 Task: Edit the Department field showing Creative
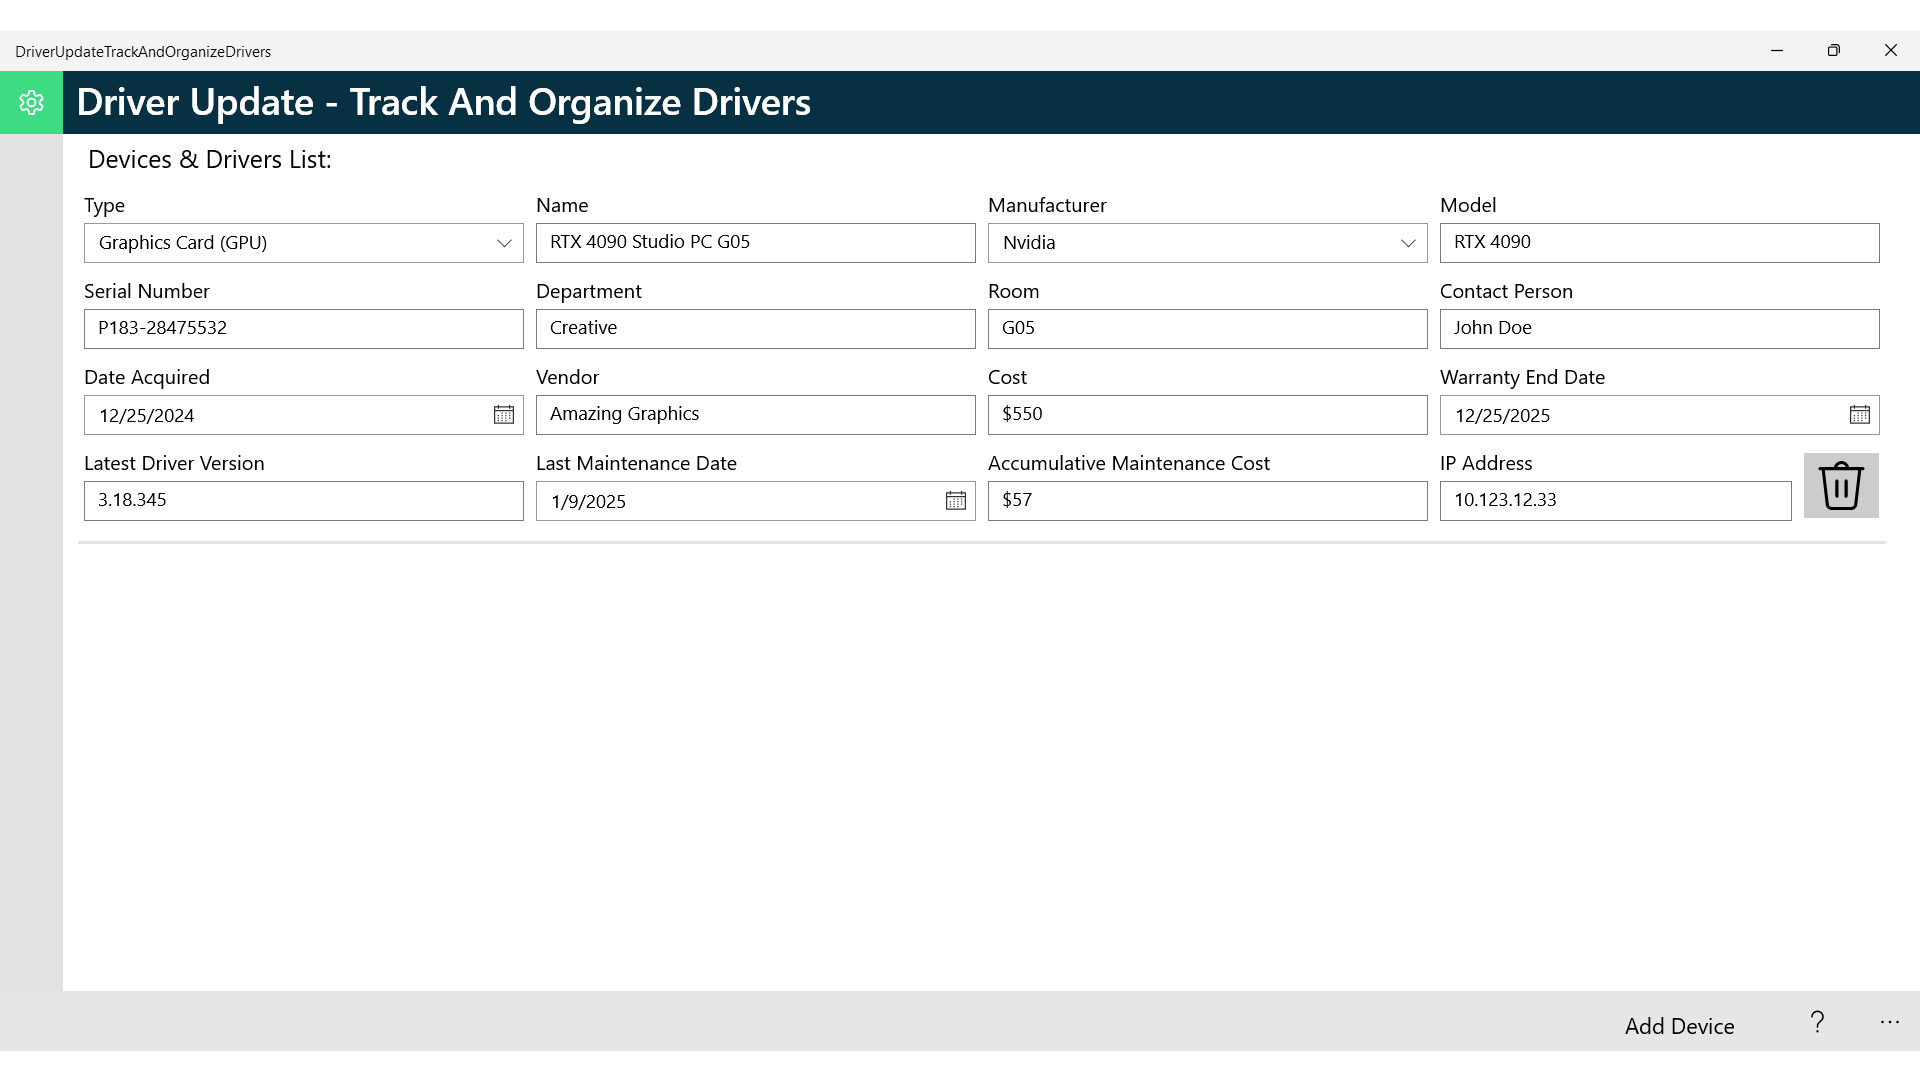coord(755,328)
